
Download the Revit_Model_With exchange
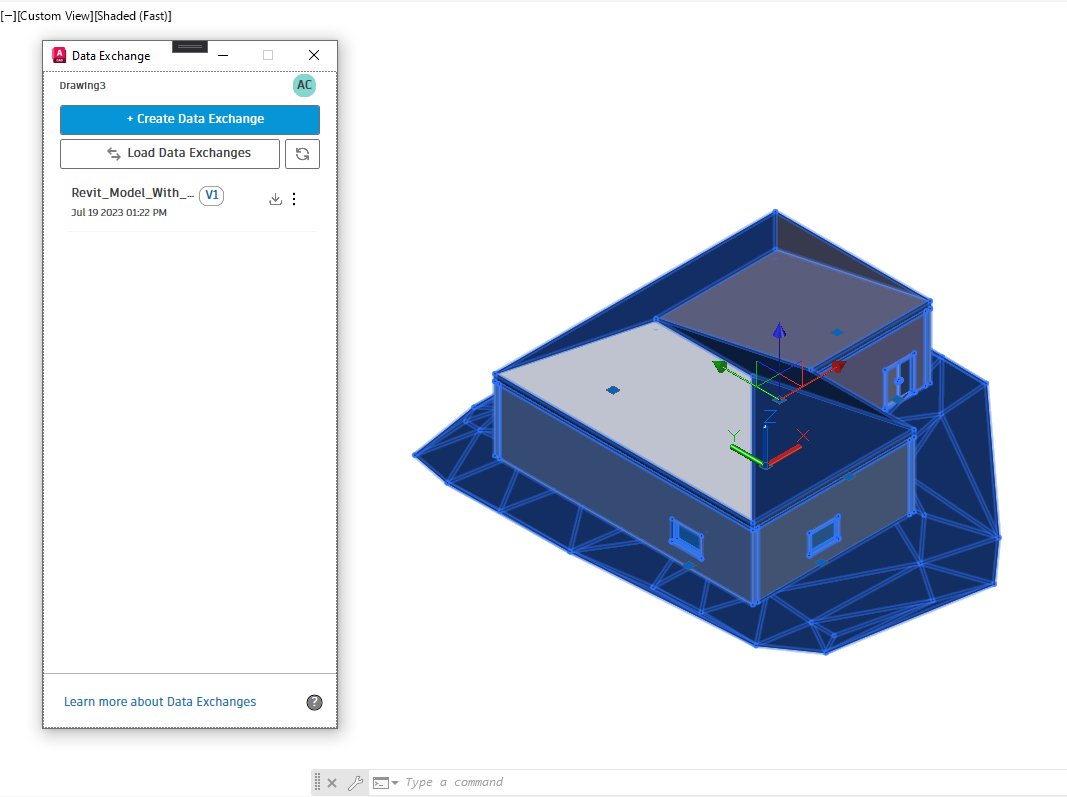[x=275, y=199]
